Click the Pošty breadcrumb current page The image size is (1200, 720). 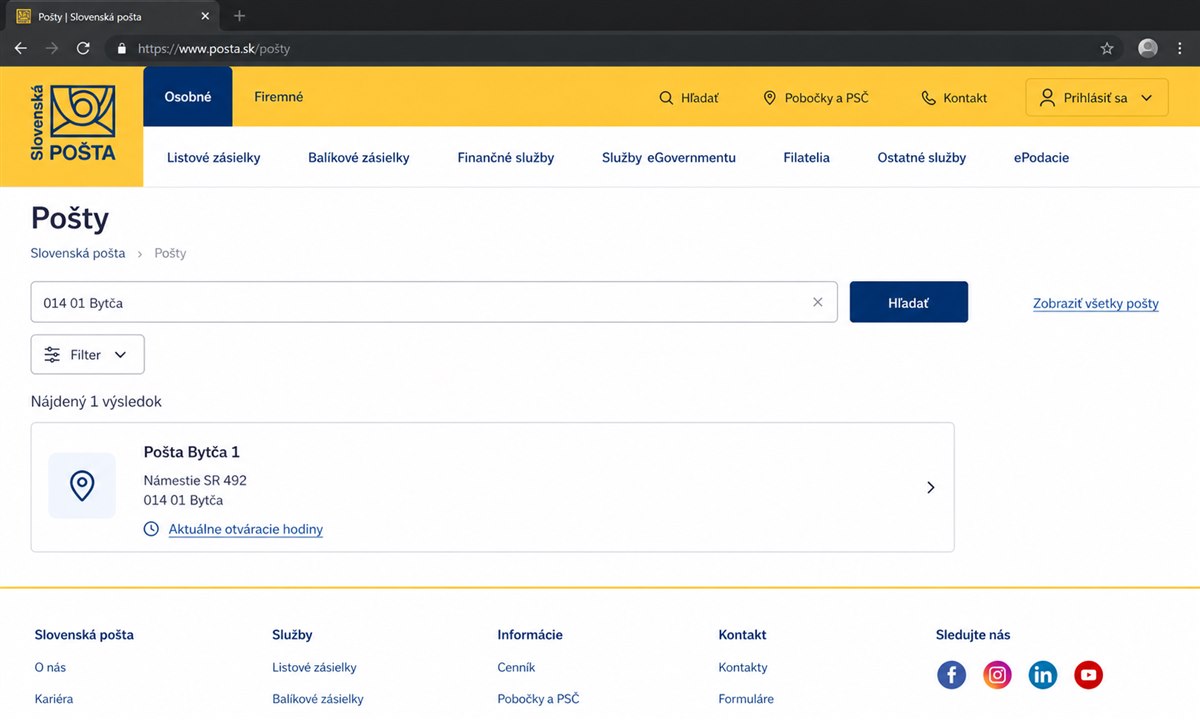pyautogui.click(x=170, y=253)
